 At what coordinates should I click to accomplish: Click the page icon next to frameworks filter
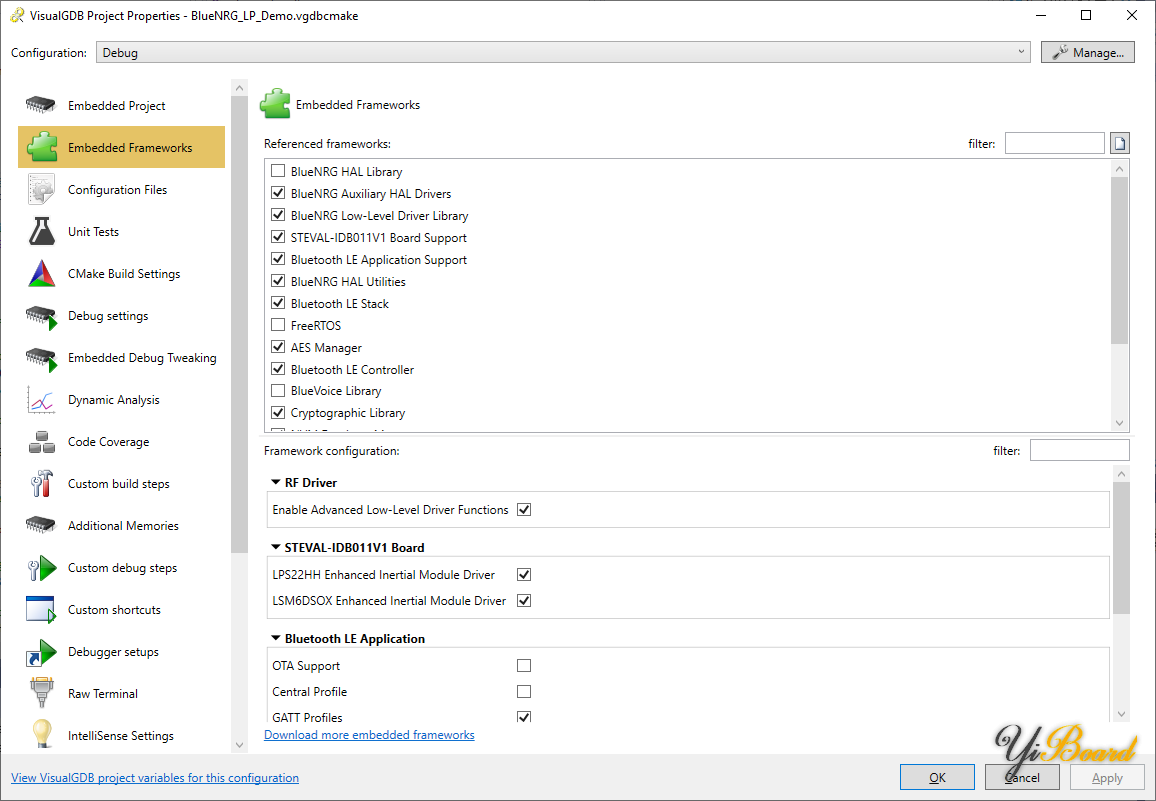tap(1119, 143)
